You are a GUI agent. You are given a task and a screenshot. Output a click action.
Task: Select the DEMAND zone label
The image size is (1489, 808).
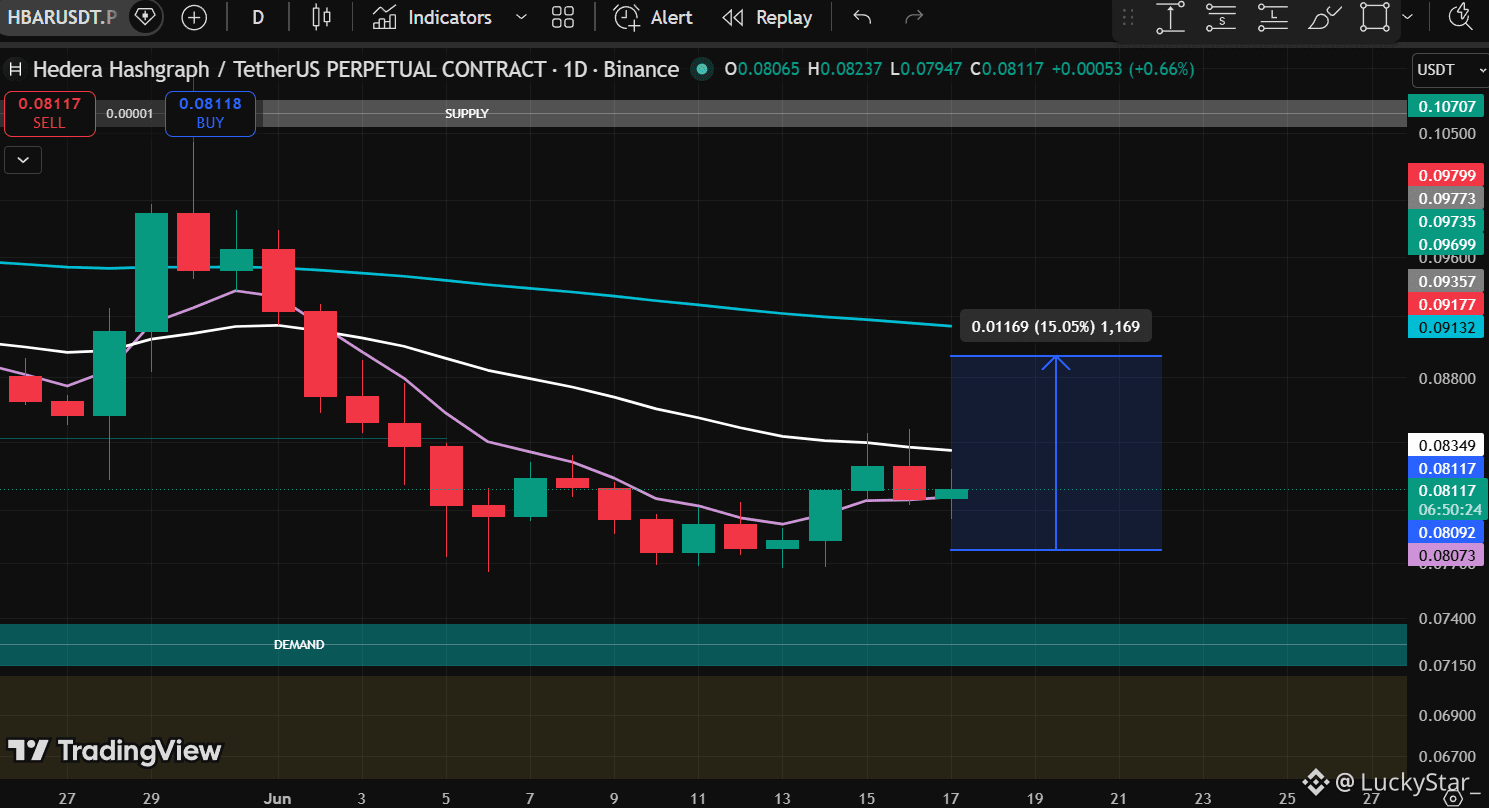299,645
